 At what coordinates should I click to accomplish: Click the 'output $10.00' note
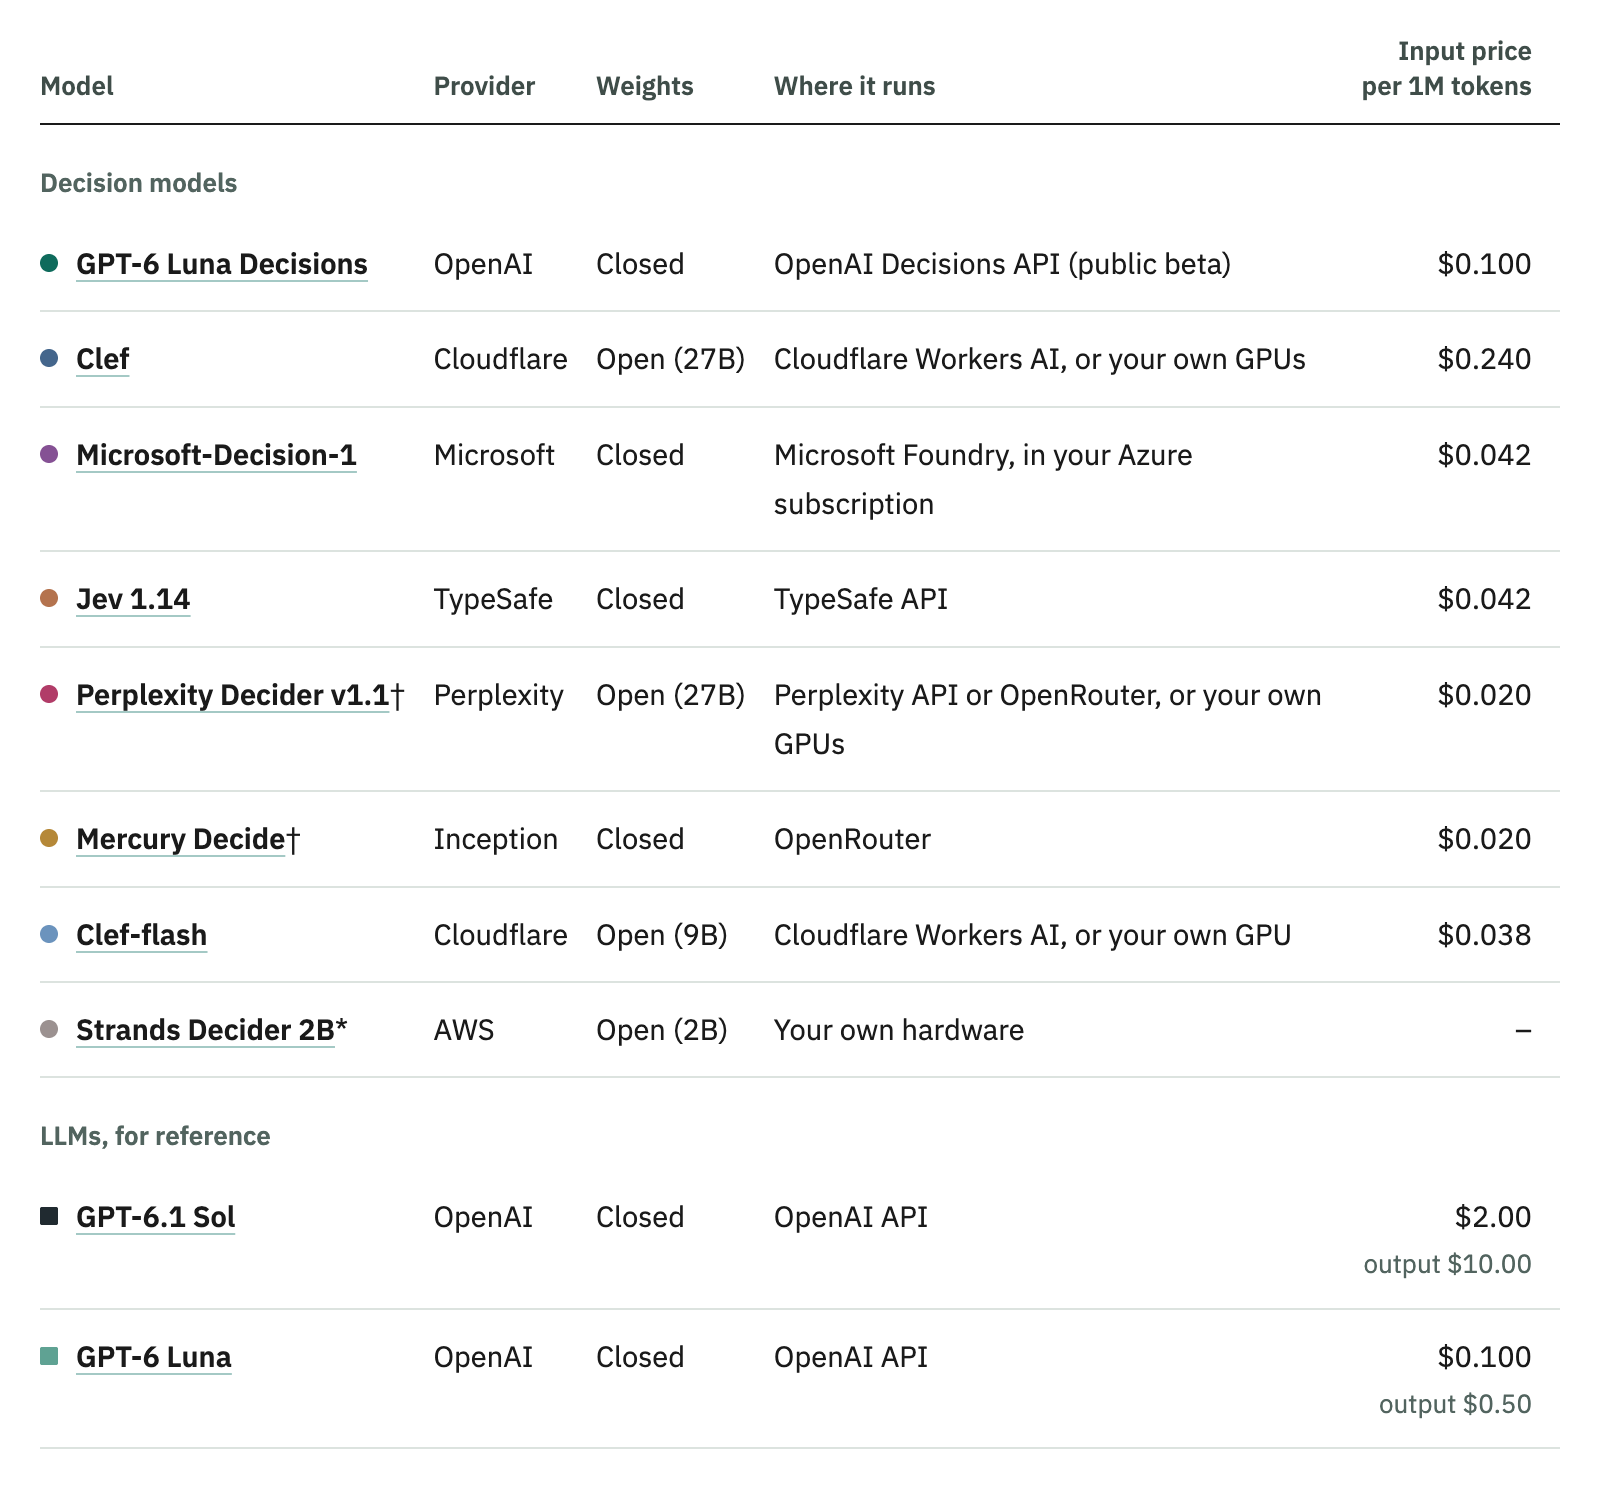(1447, 1264)
